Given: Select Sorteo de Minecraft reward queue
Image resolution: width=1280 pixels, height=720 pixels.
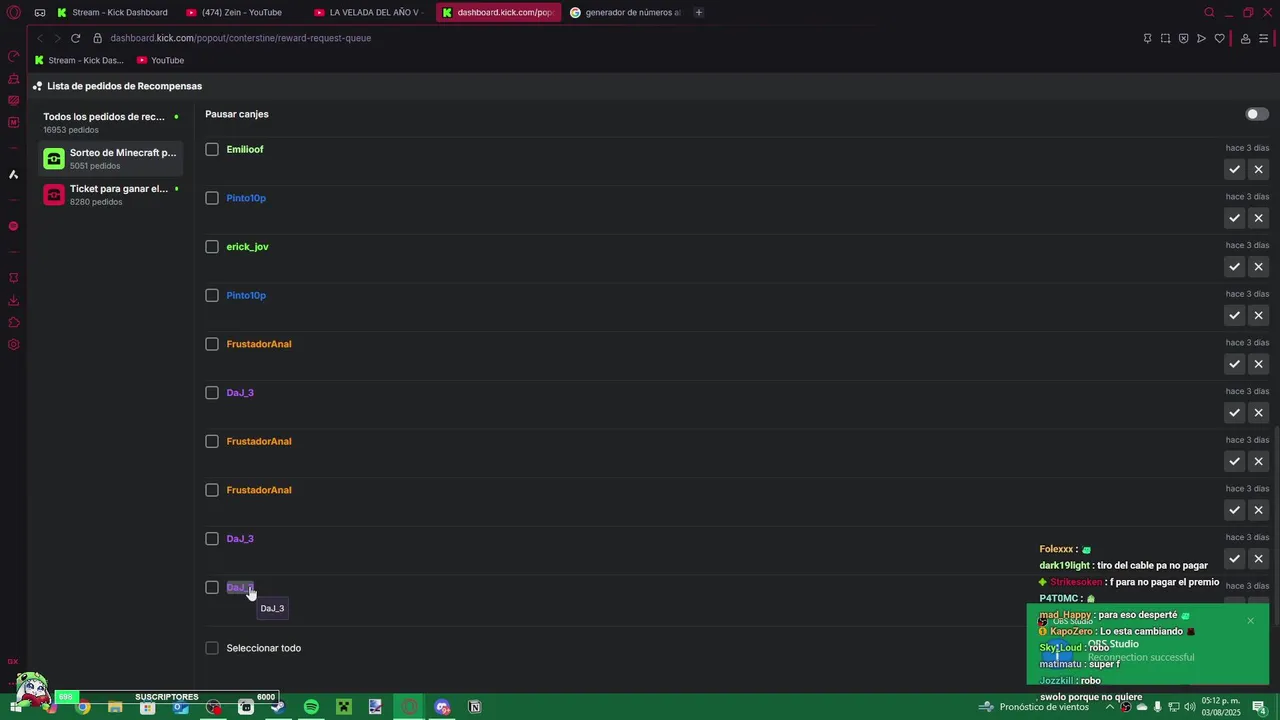Looking at the screenshot, I should coord(111,159).
